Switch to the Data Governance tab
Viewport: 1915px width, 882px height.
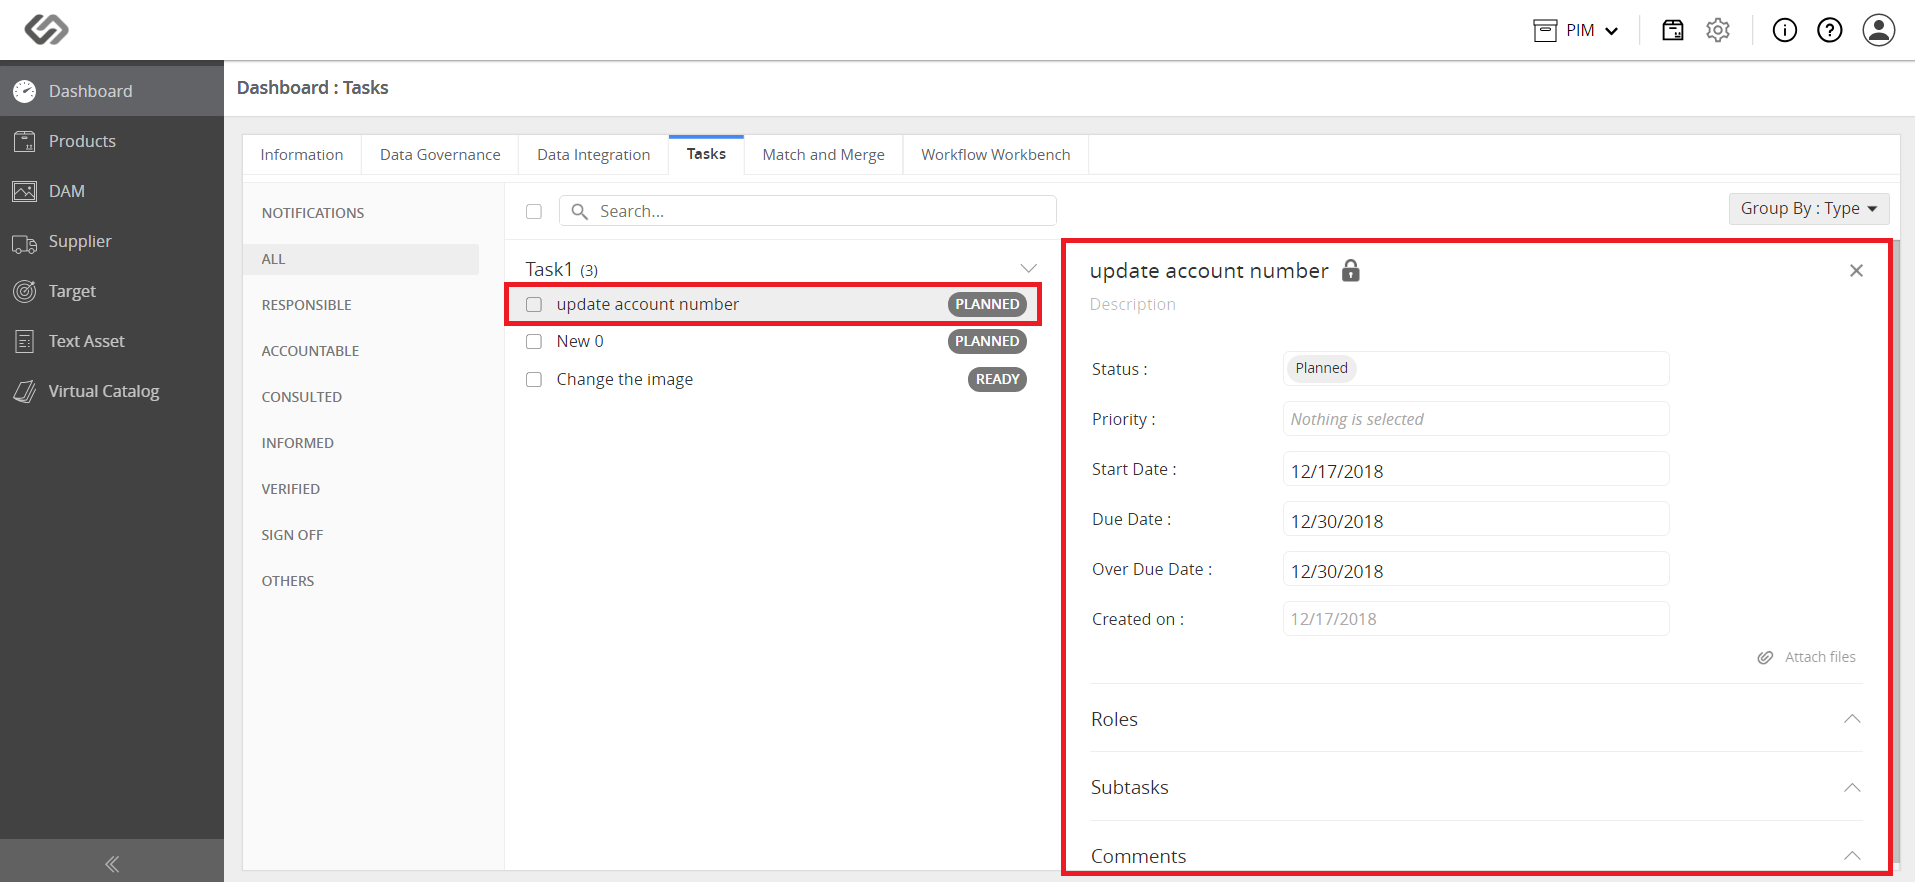coord(440,154)
